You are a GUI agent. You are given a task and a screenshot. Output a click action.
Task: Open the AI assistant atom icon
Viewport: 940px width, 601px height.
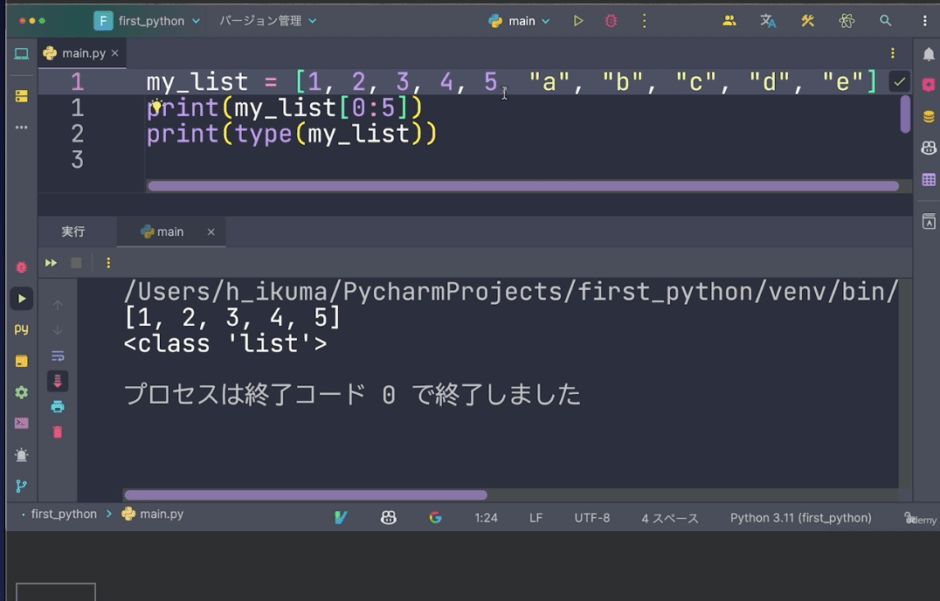pos(846,21)
